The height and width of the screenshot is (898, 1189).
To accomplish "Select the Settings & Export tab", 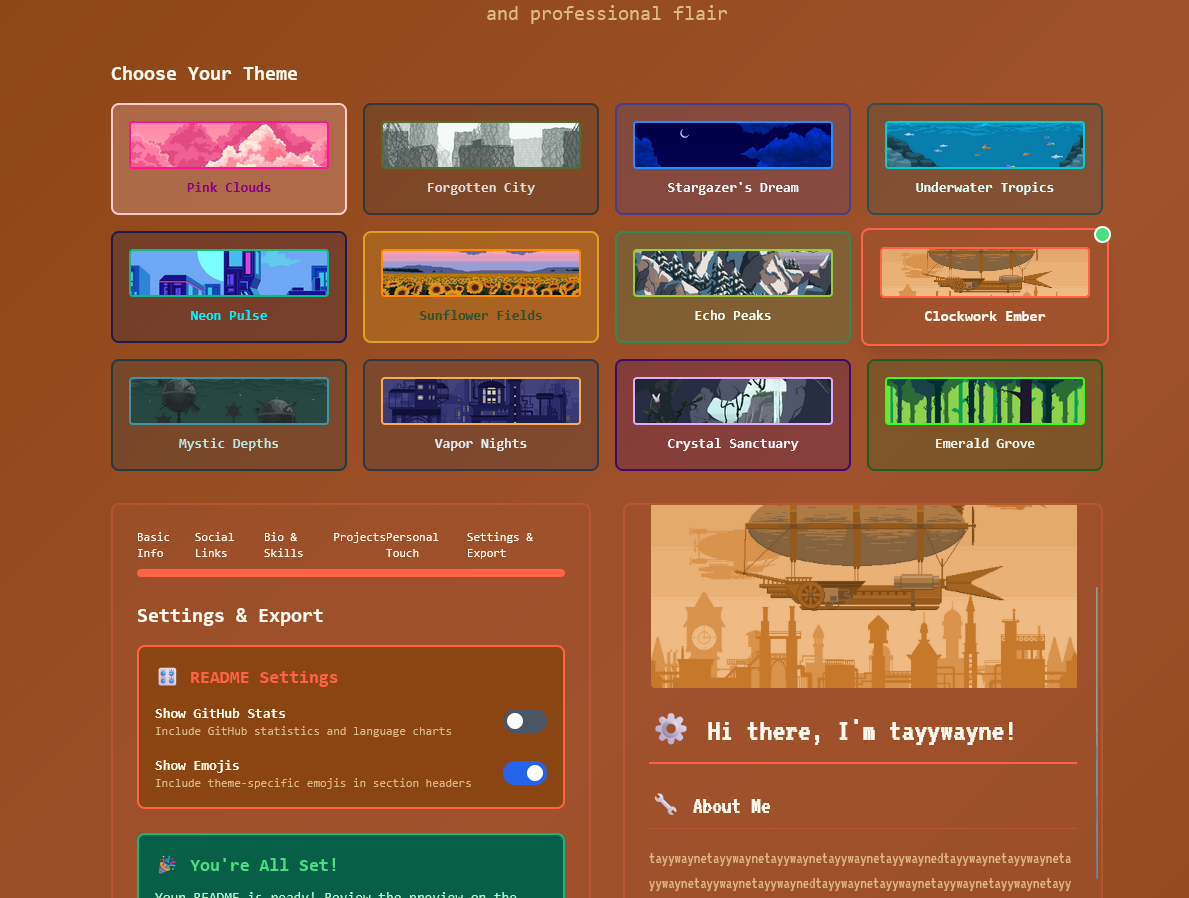I will point(500,545).
